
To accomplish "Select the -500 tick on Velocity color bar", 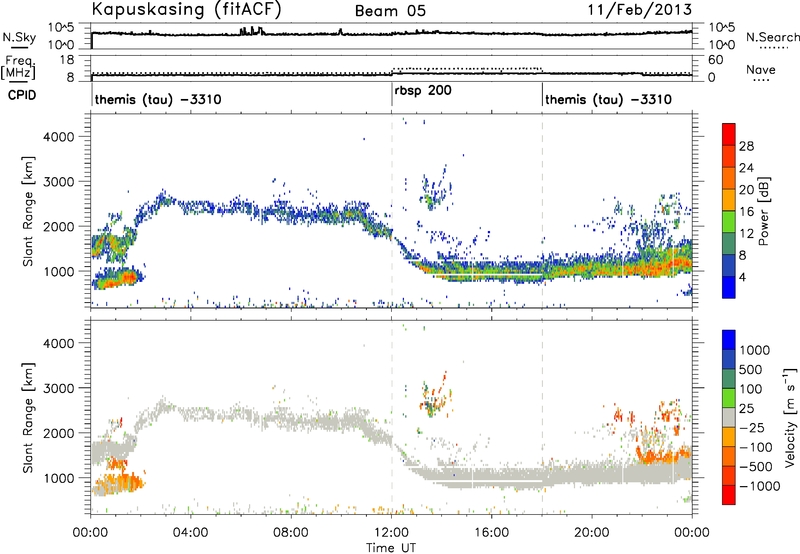I will [x=755, y=467].
